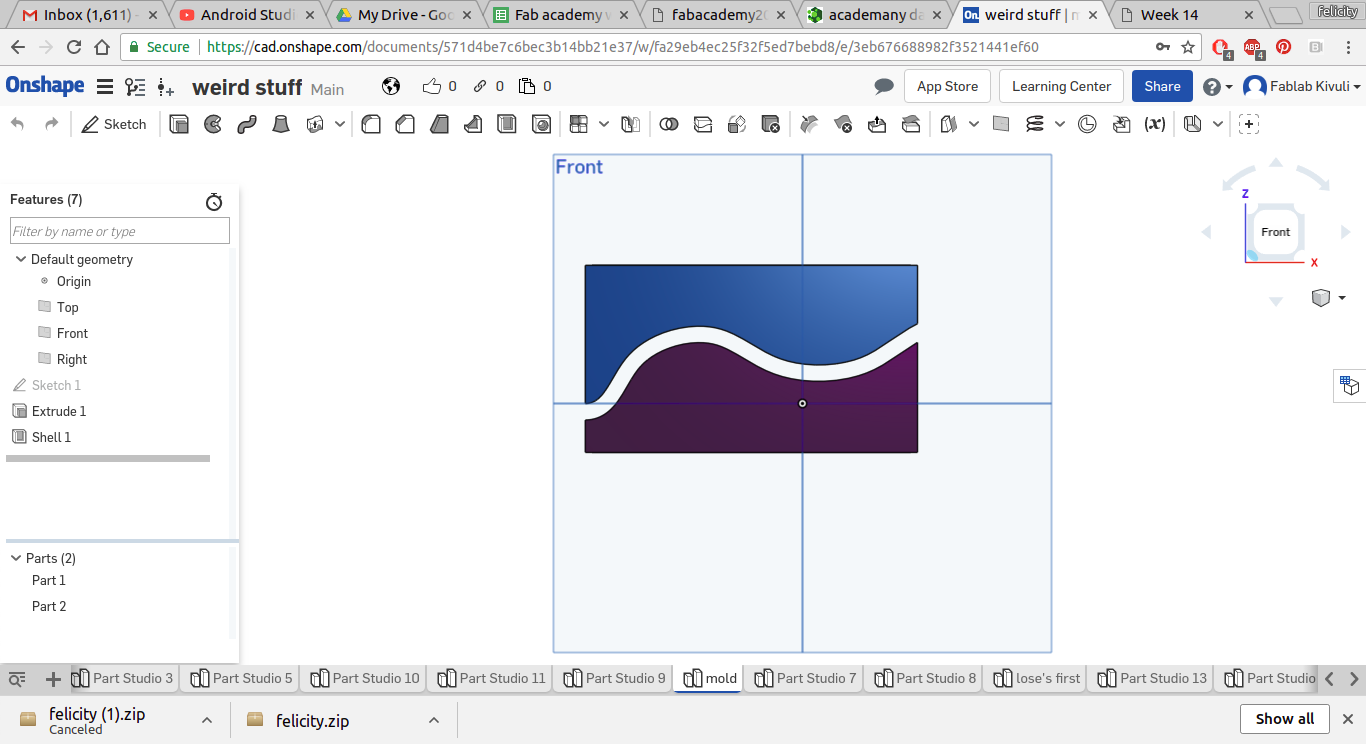
Task: Click the blue Share button
Action: coord(1162,86)
